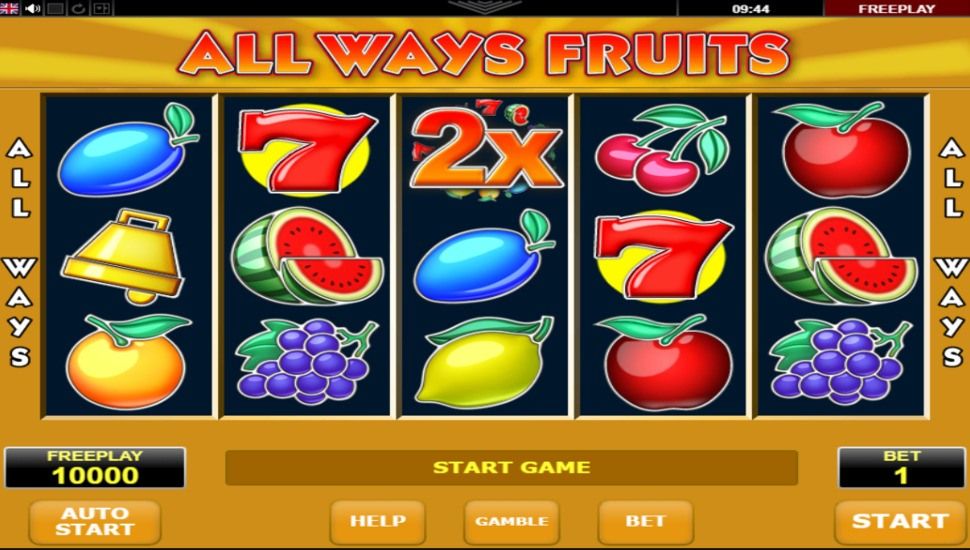Screen dimensions: 970x550
Task: Toggle fullscreen using the rectangle icon
Action: coord(56,8)
